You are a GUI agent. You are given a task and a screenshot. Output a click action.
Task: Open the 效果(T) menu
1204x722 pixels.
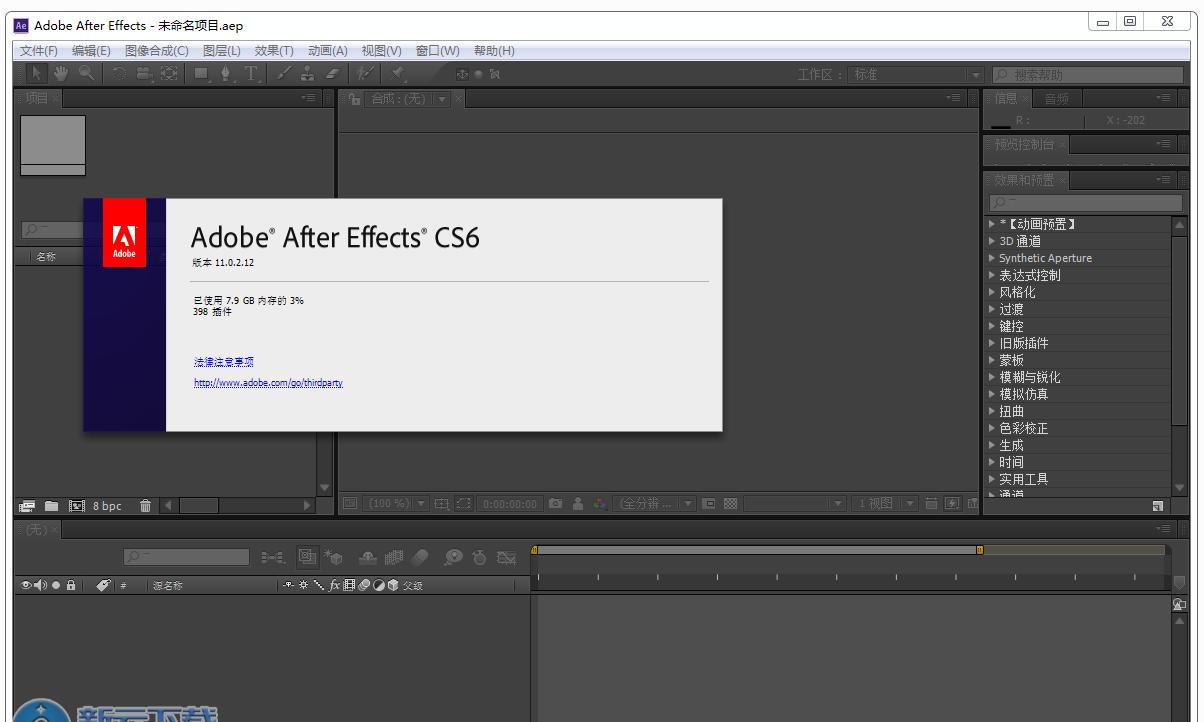coord(274,51)
